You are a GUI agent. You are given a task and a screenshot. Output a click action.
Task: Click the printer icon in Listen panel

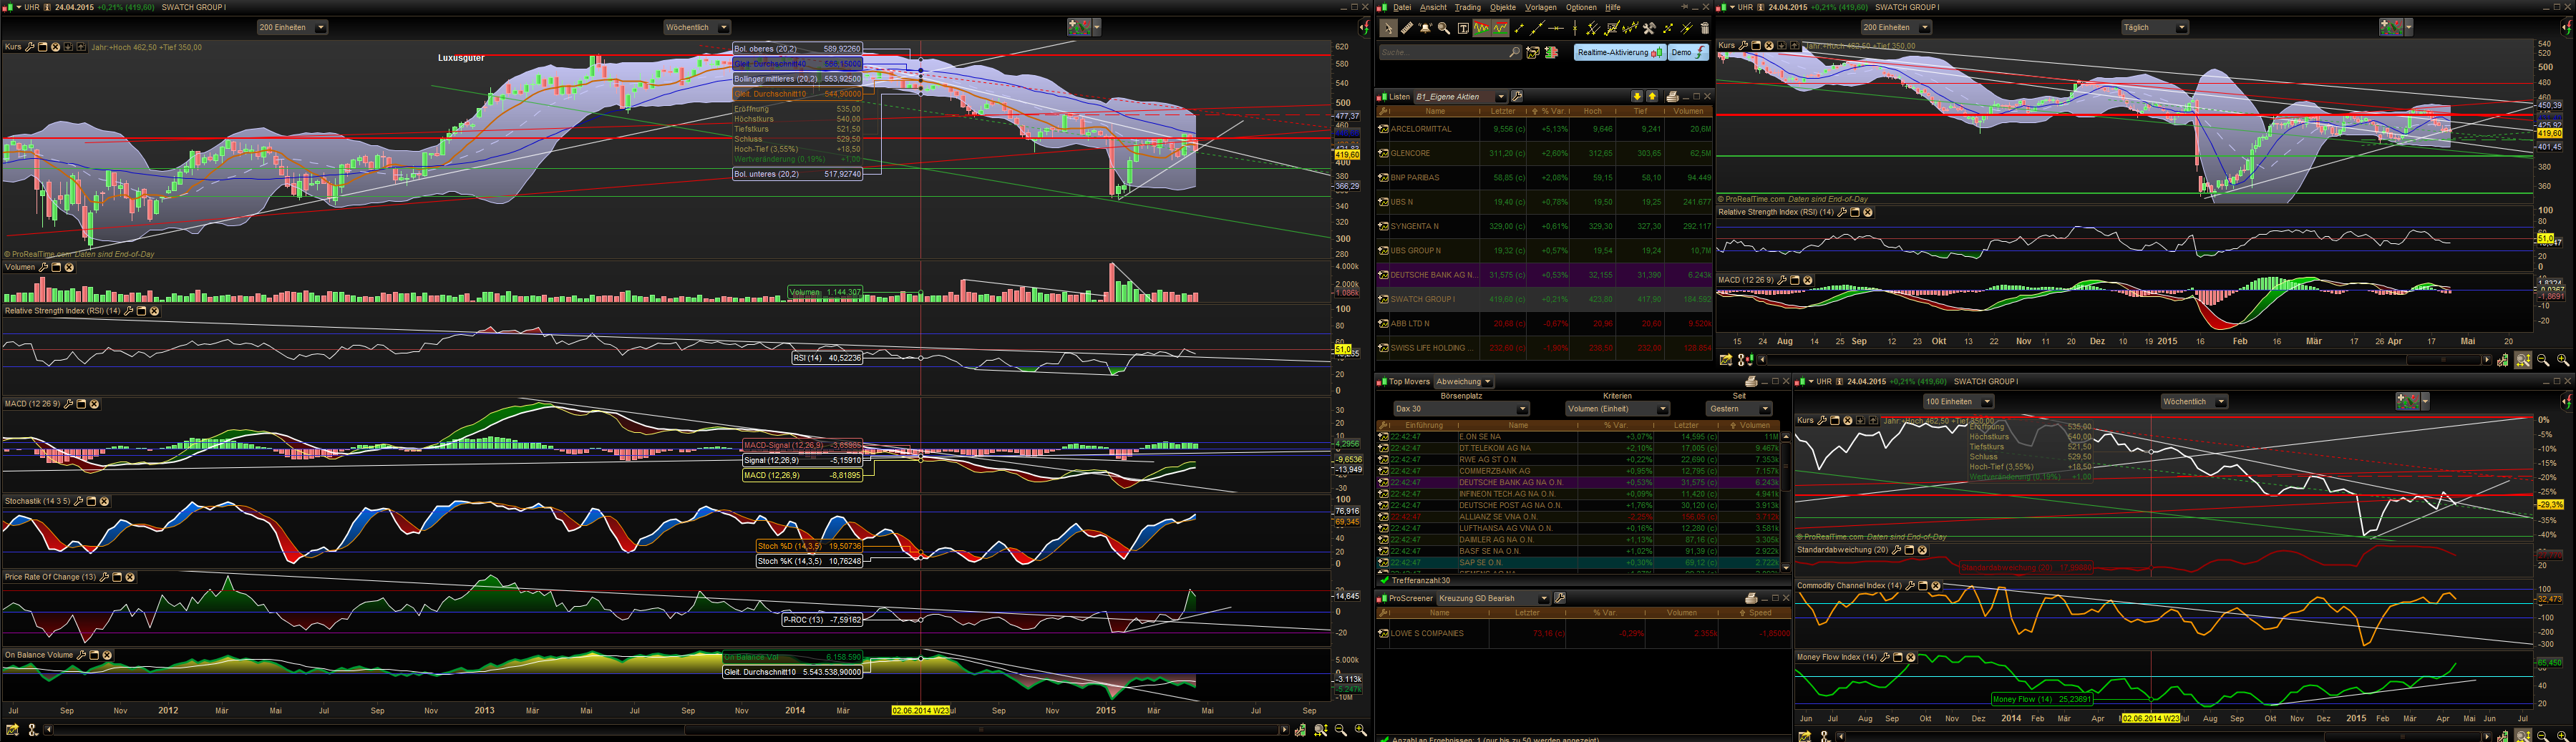click(1672, 97)
